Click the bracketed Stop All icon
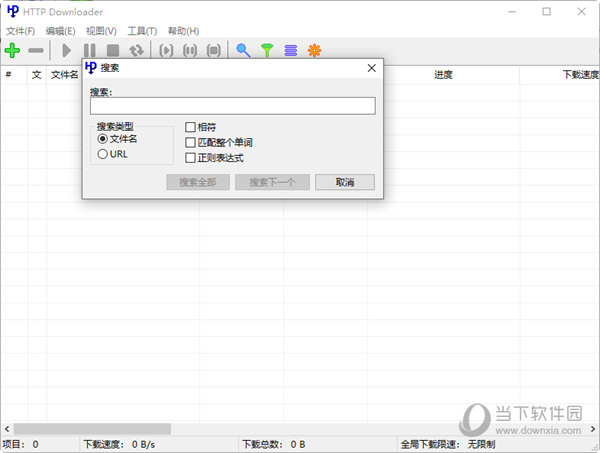This screenshot has height=453, width=600. pyautogui.click(x=214, y=51)
